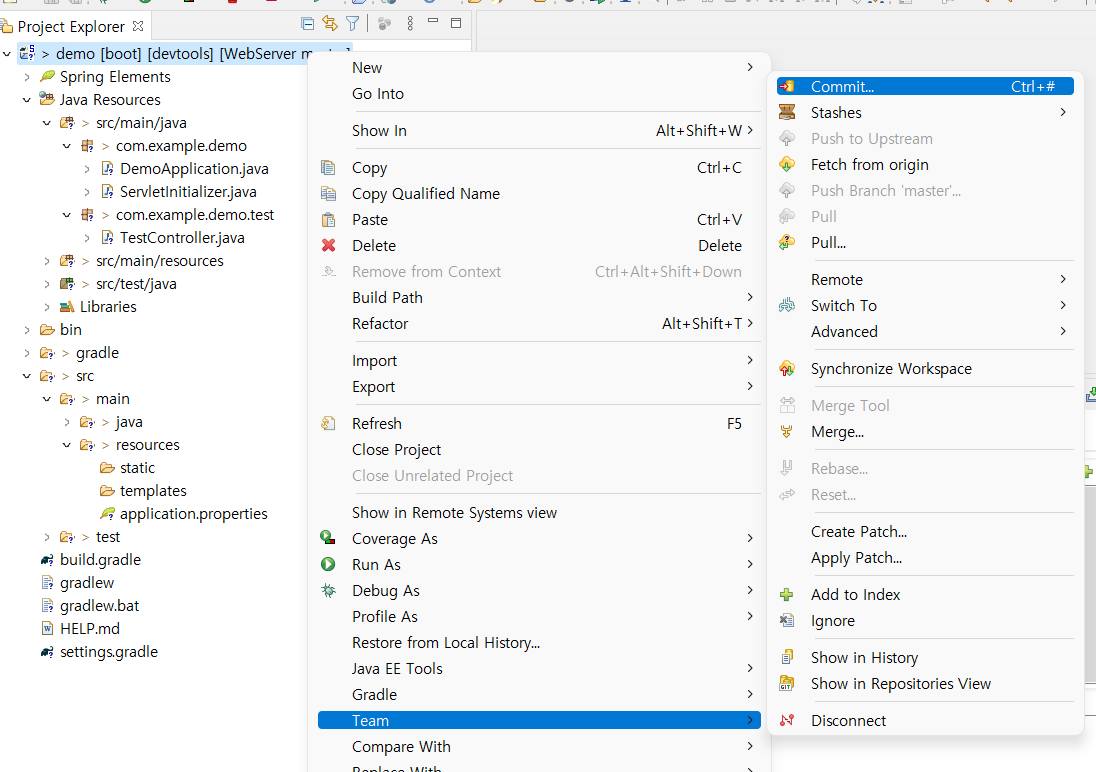Viewport: 1096px width, 772px height.
Task: Open the Show In submenu
Action: [539, 131]
